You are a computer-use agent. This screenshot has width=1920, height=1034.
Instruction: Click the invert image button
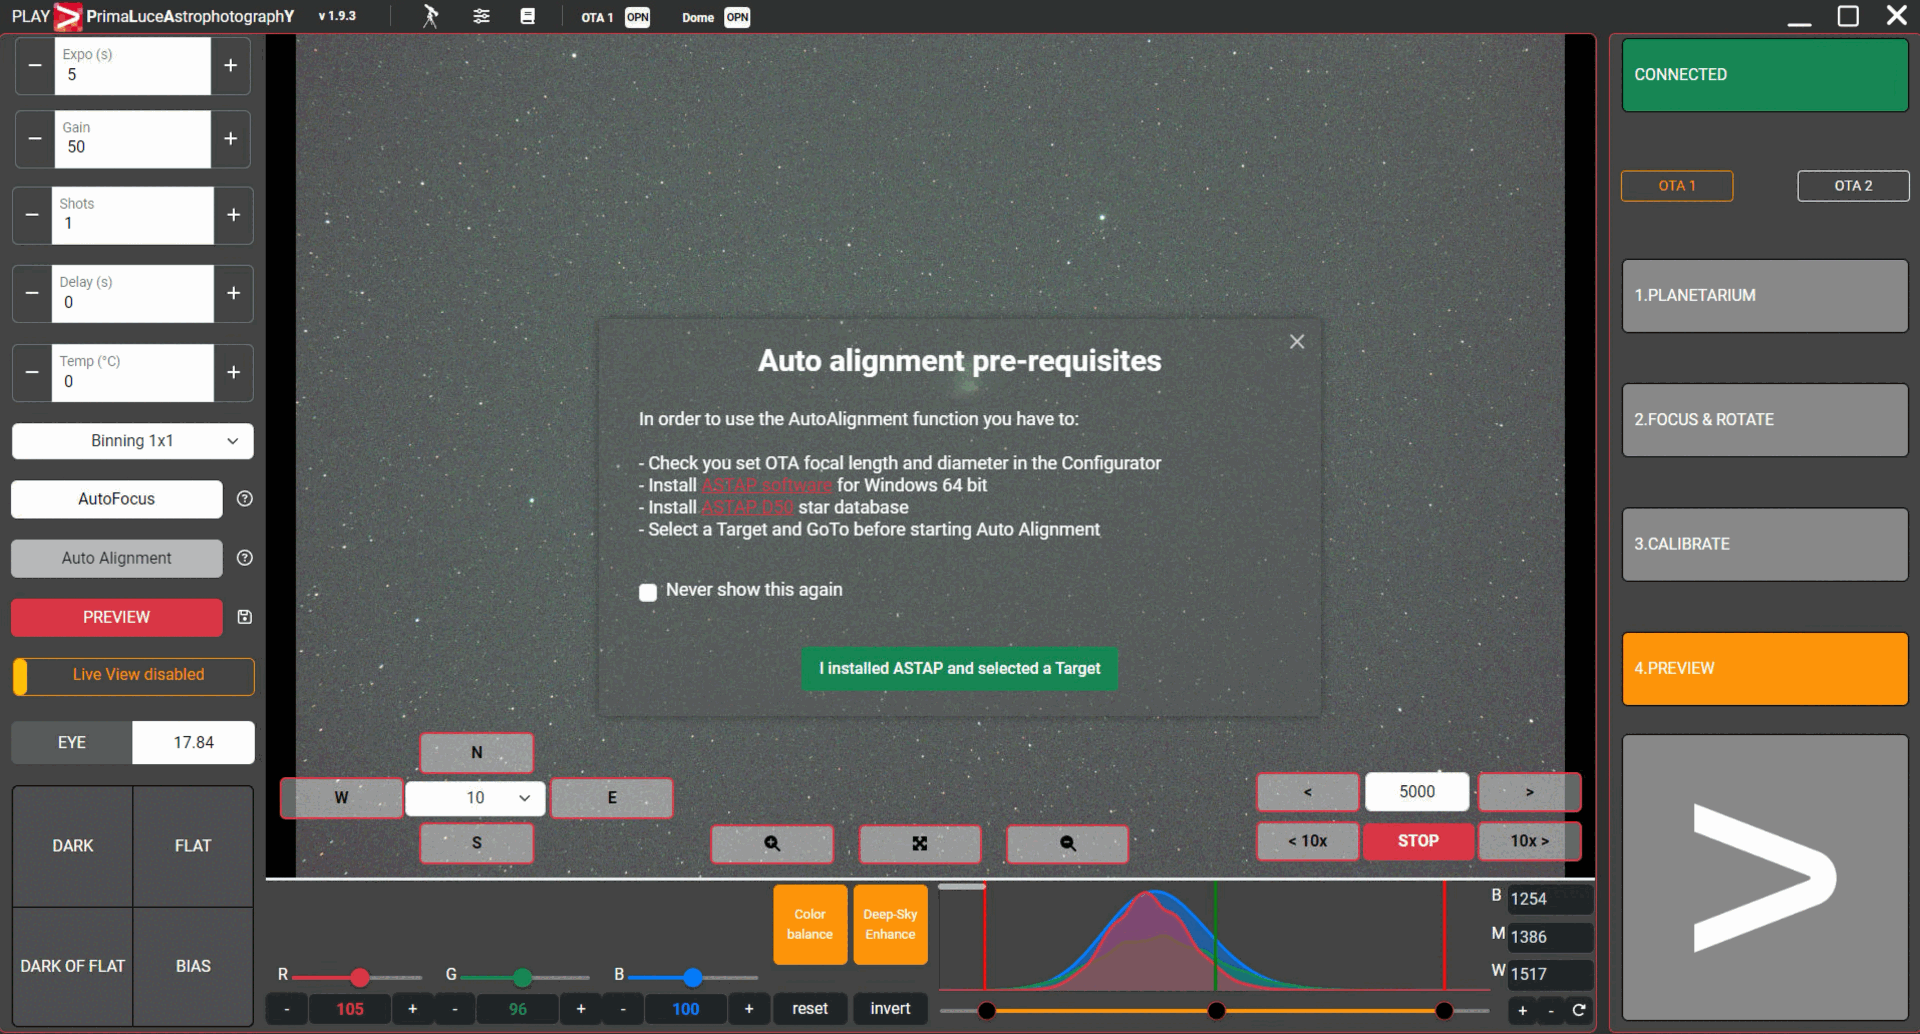tap(890, 1009)
